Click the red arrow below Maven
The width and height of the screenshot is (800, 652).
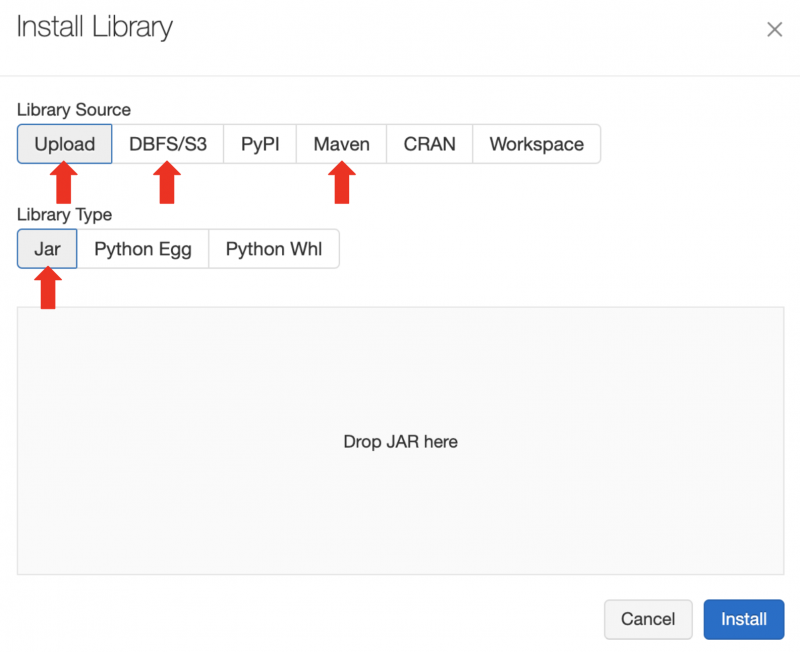[x=342, y=183]
